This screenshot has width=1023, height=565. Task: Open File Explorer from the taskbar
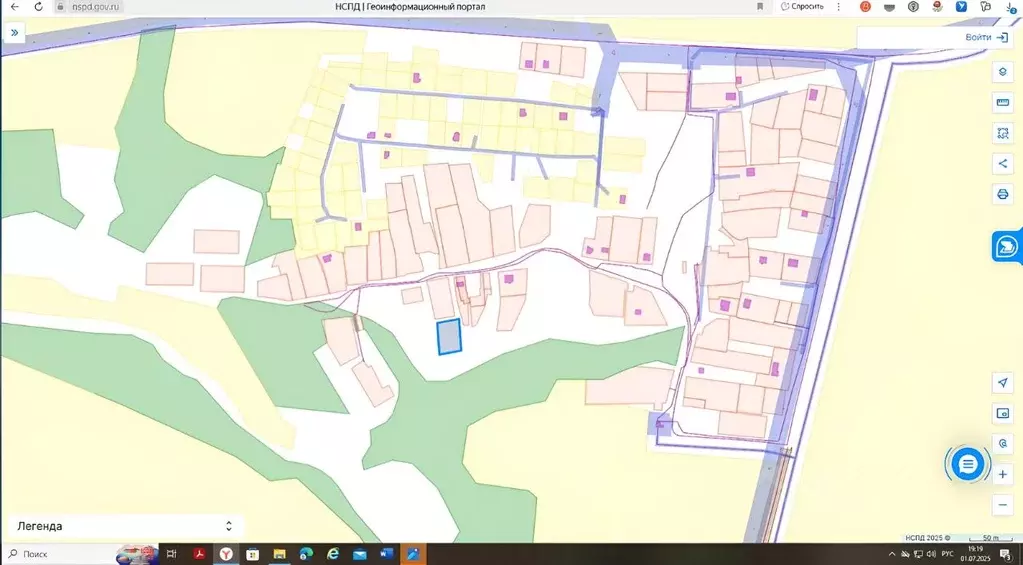279,555
